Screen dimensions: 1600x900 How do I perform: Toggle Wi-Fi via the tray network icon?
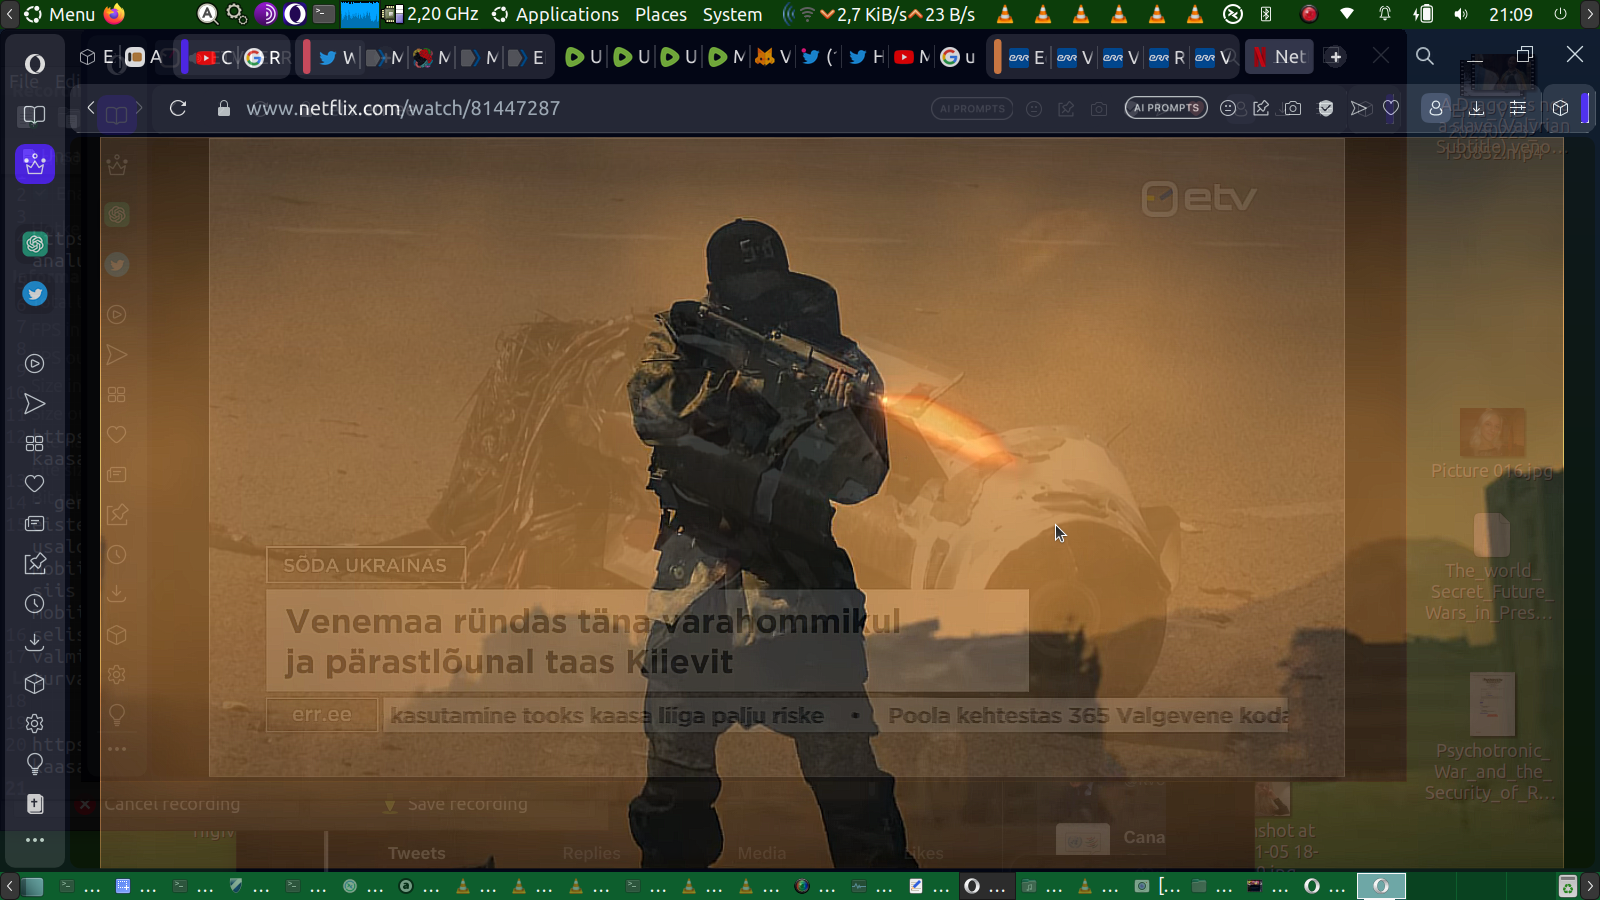tap(1347, 14)
